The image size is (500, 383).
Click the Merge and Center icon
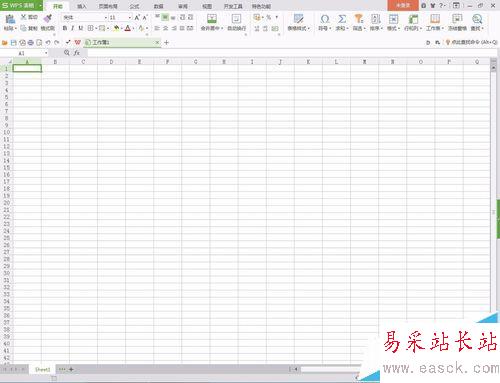tap(212, 18)
